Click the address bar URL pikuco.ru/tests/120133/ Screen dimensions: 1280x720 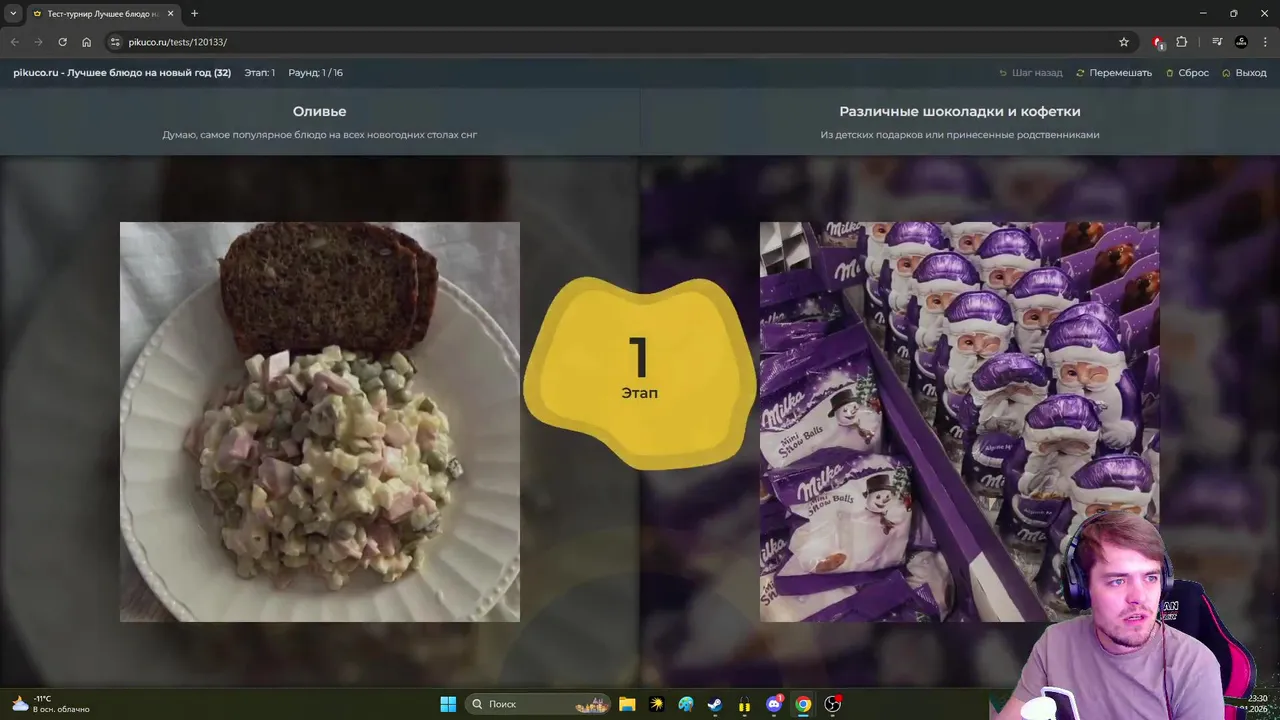[177, 42]
